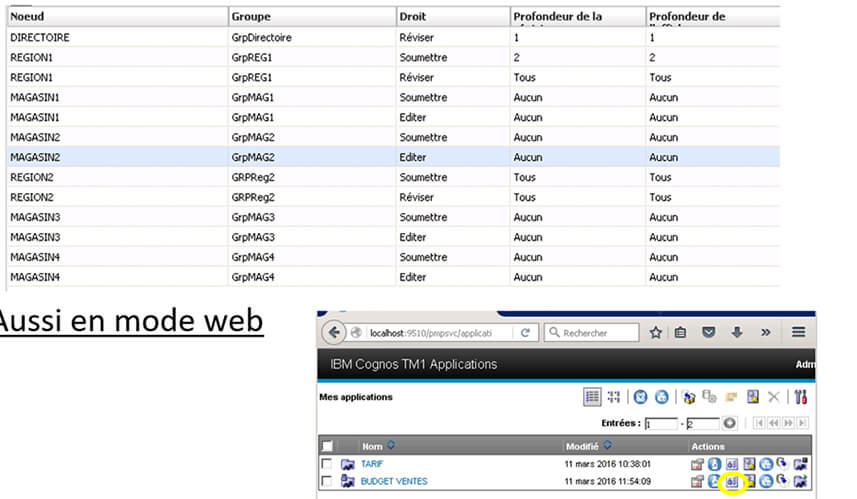This screenshot has height=499, width=857.
Task: Open the browser hamburger menu
Action: point(798,332)
